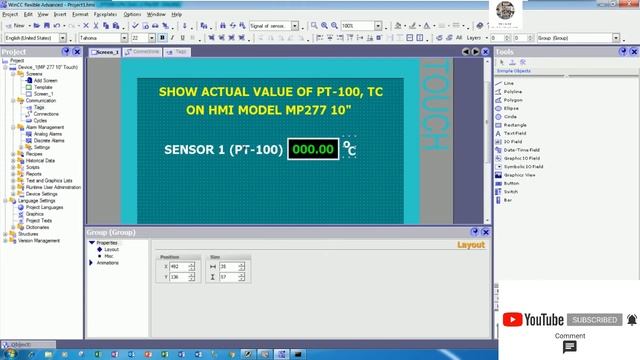The width and height of the screenshot is (640, 360).
Task: Click the Save project disk icon
Action: click(x=47, y=26)
